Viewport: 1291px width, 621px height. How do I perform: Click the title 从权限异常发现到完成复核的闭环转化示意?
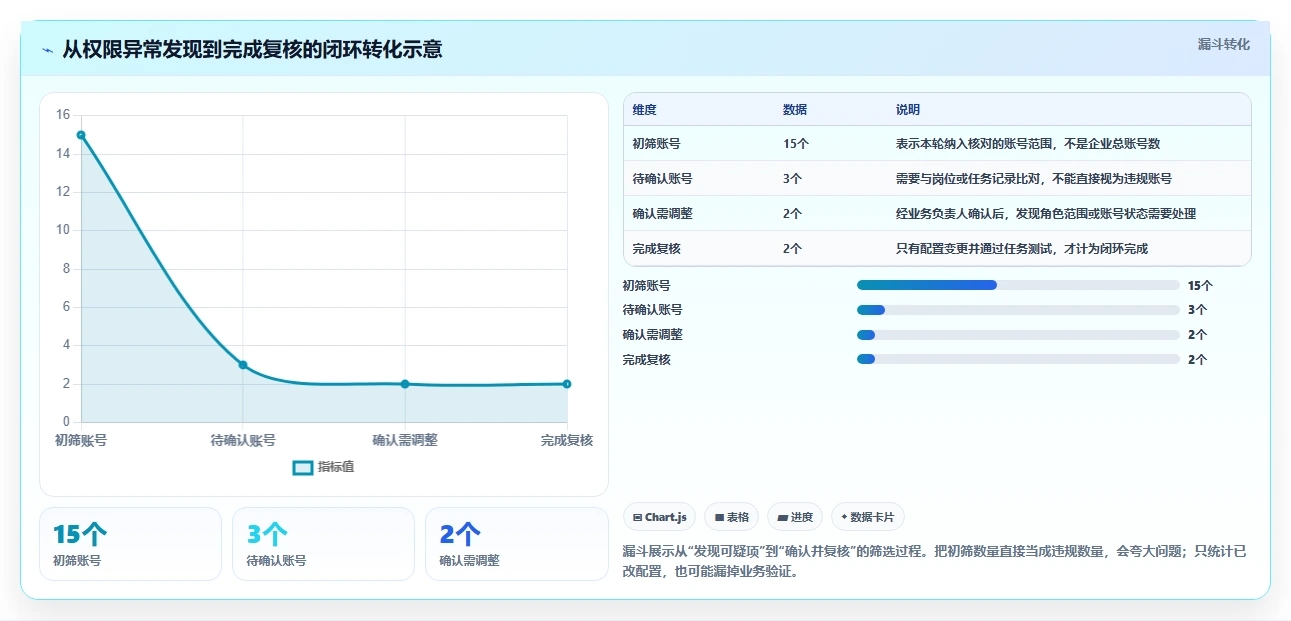coord(252,49)
